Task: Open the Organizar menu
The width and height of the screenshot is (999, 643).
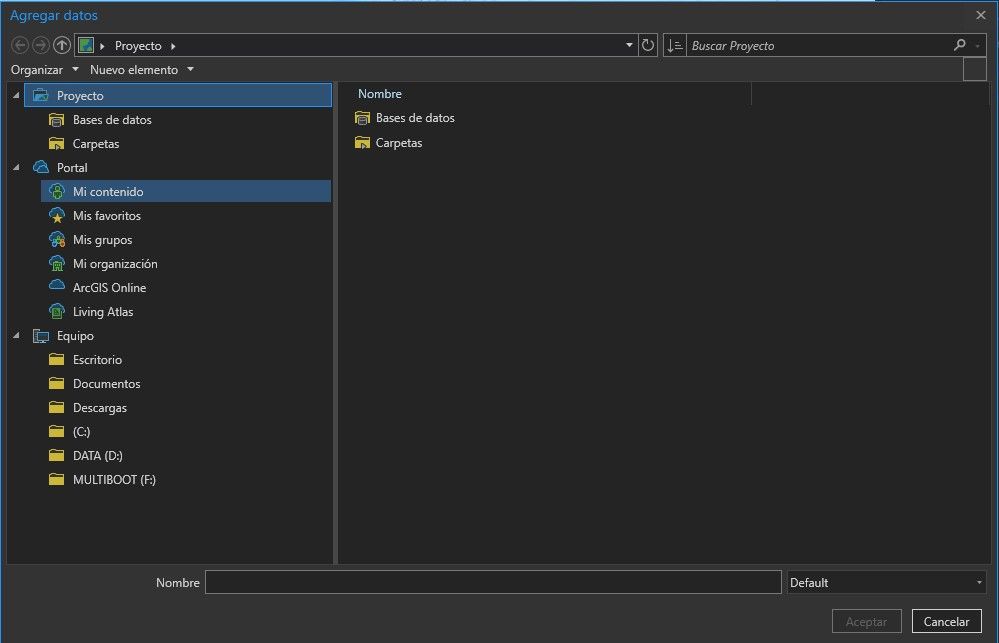Action: coord(44,70)
